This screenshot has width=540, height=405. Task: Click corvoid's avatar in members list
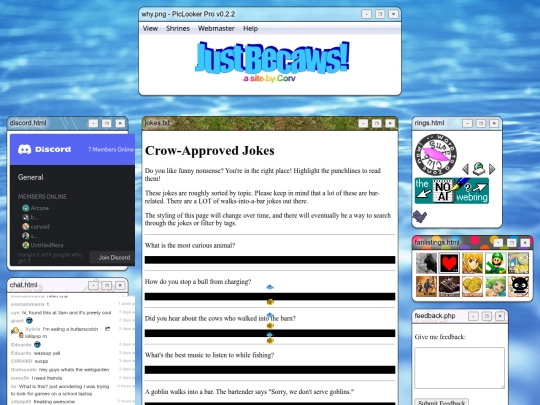25,227
